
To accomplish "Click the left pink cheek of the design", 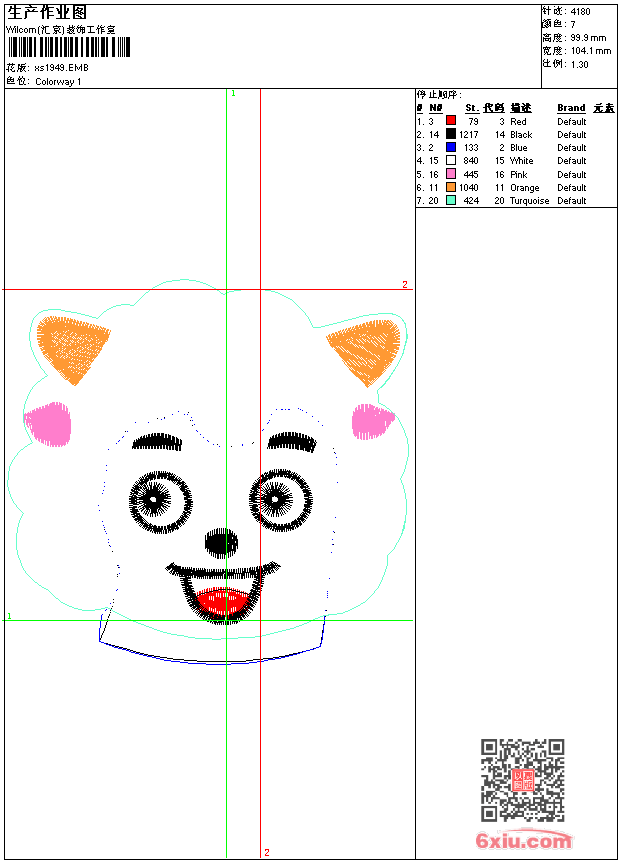I will pos(48,424).
